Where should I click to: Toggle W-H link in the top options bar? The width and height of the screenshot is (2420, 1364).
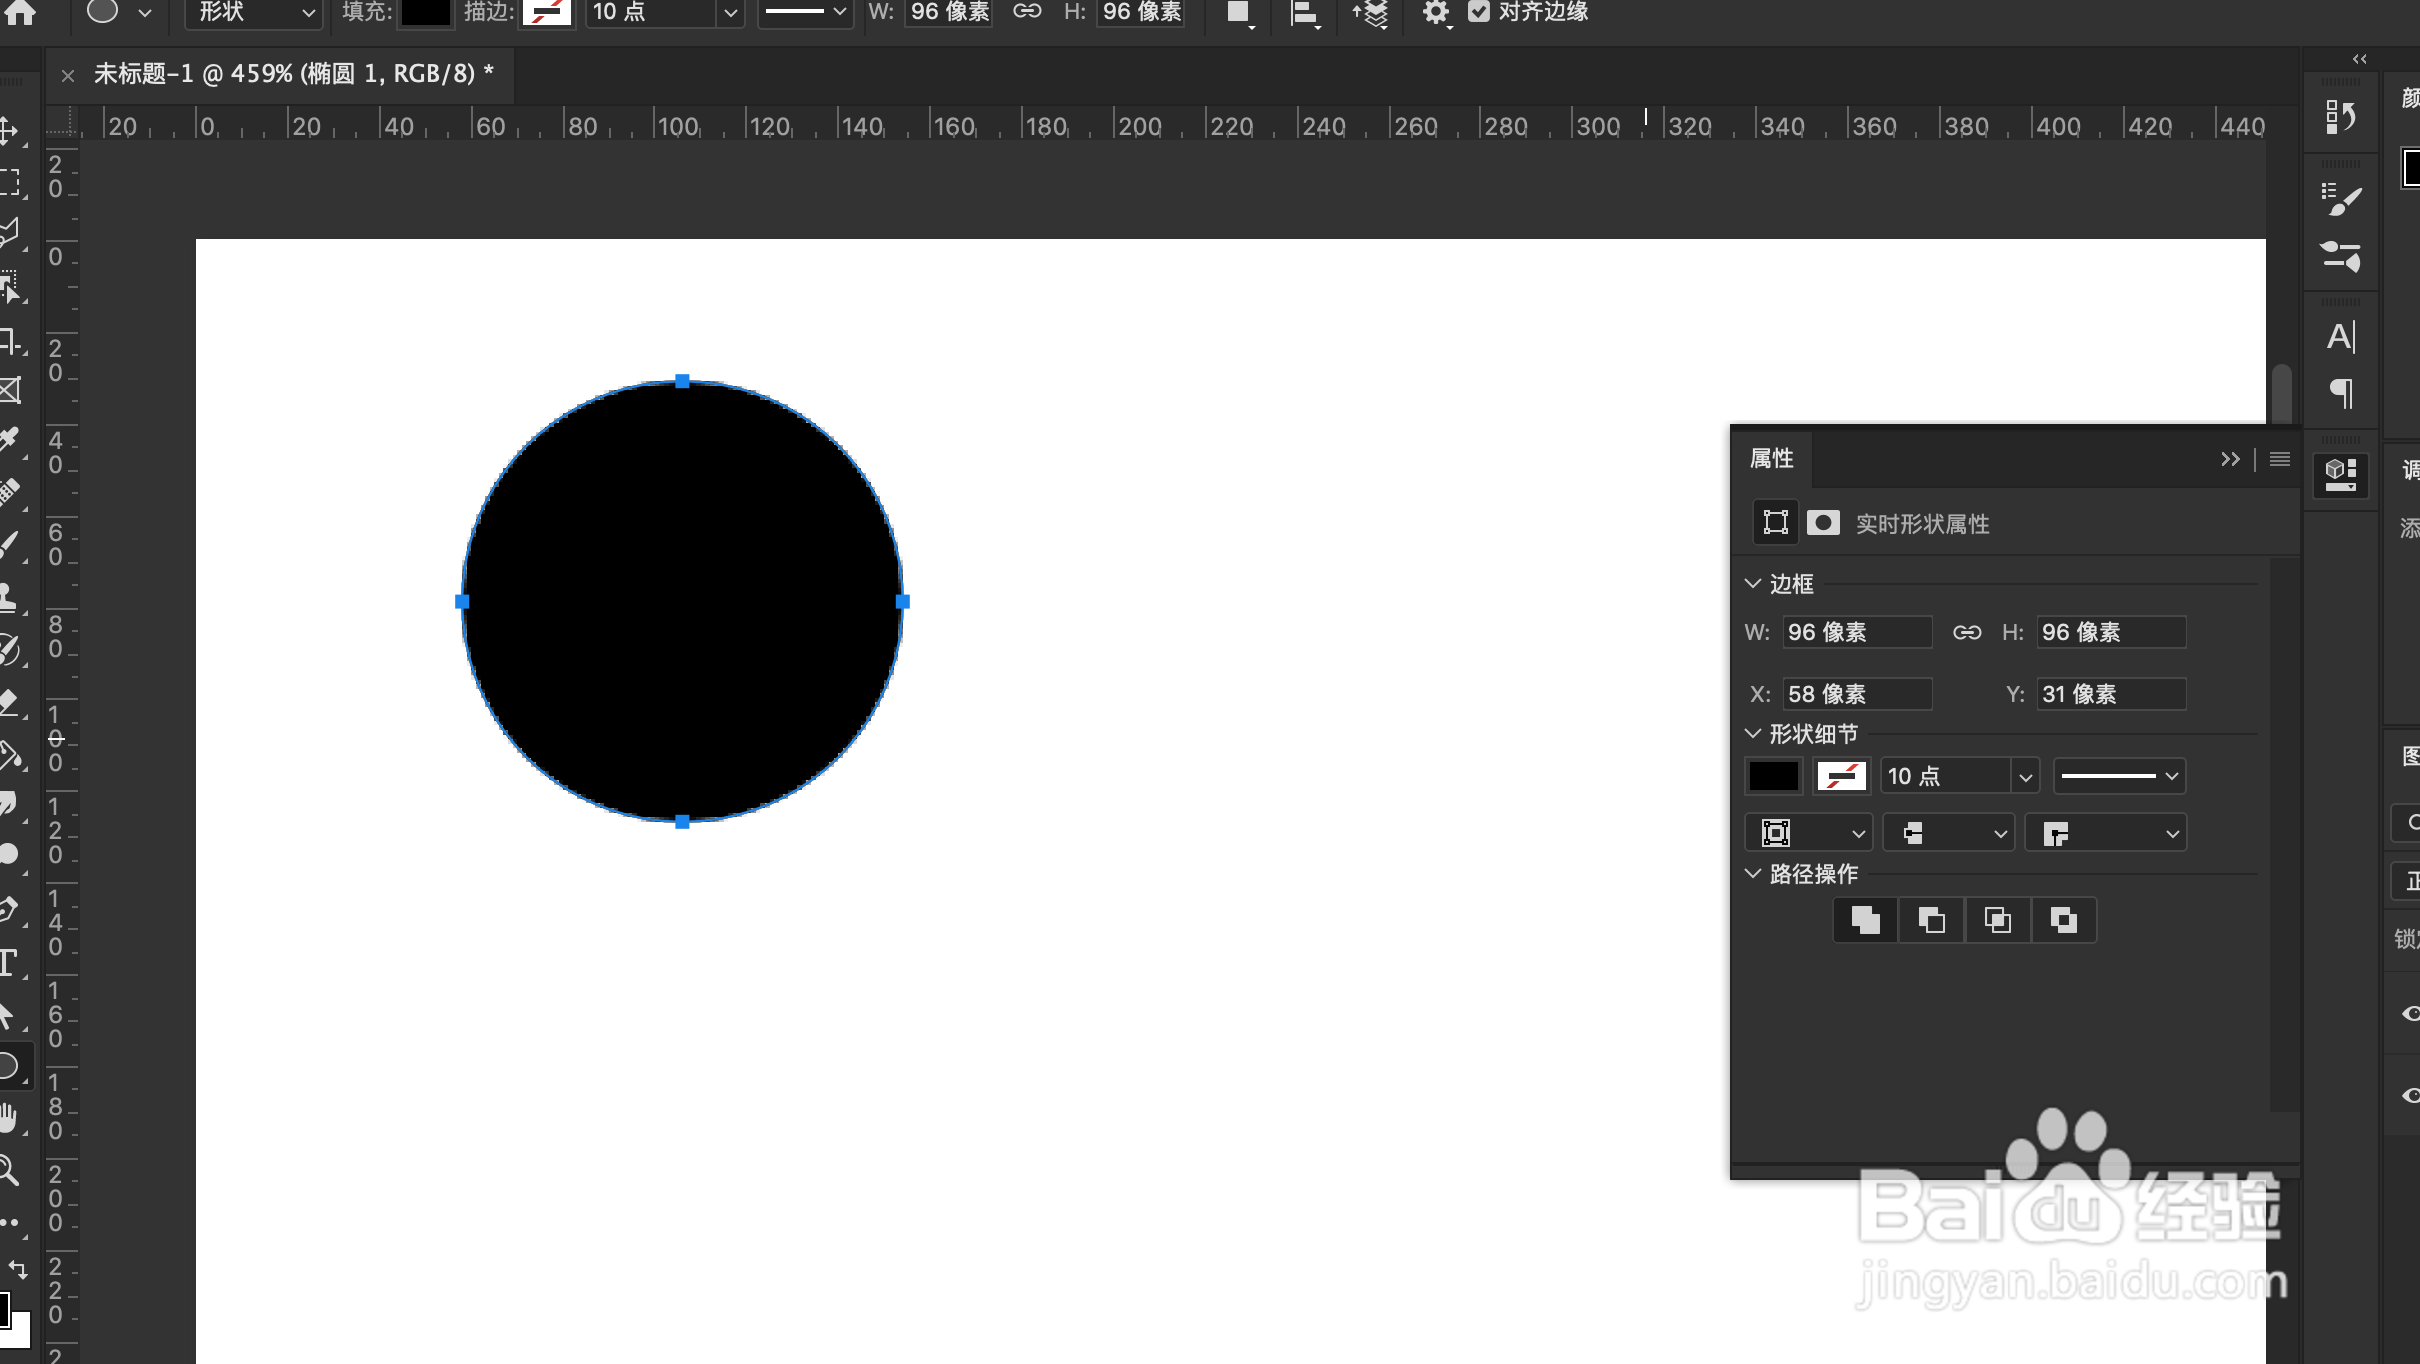click(x=1027, y=12)
